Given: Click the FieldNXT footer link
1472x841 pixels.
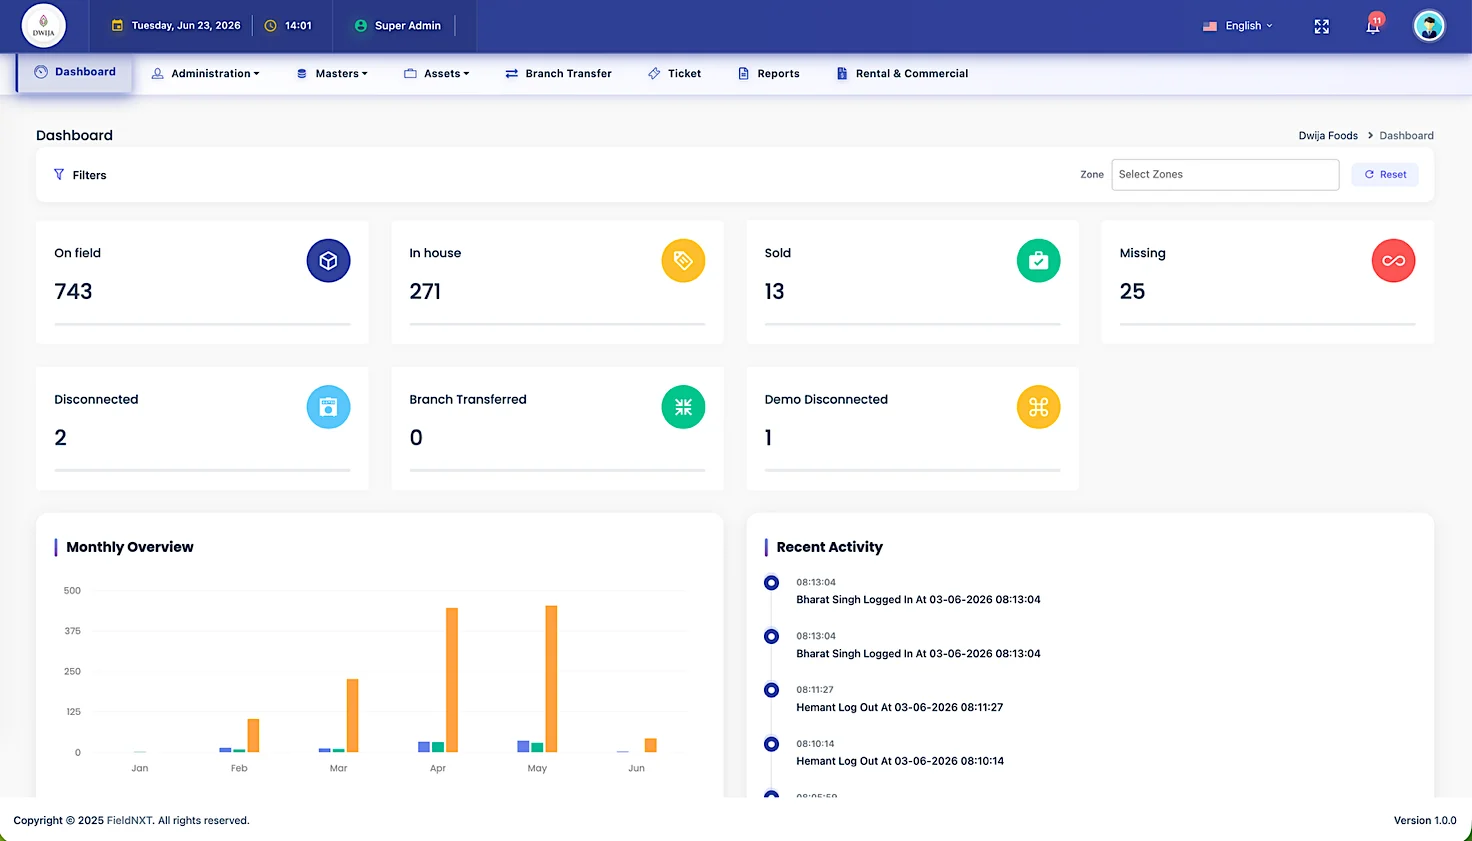Looking at the screenshot, I should coord(130,820).
